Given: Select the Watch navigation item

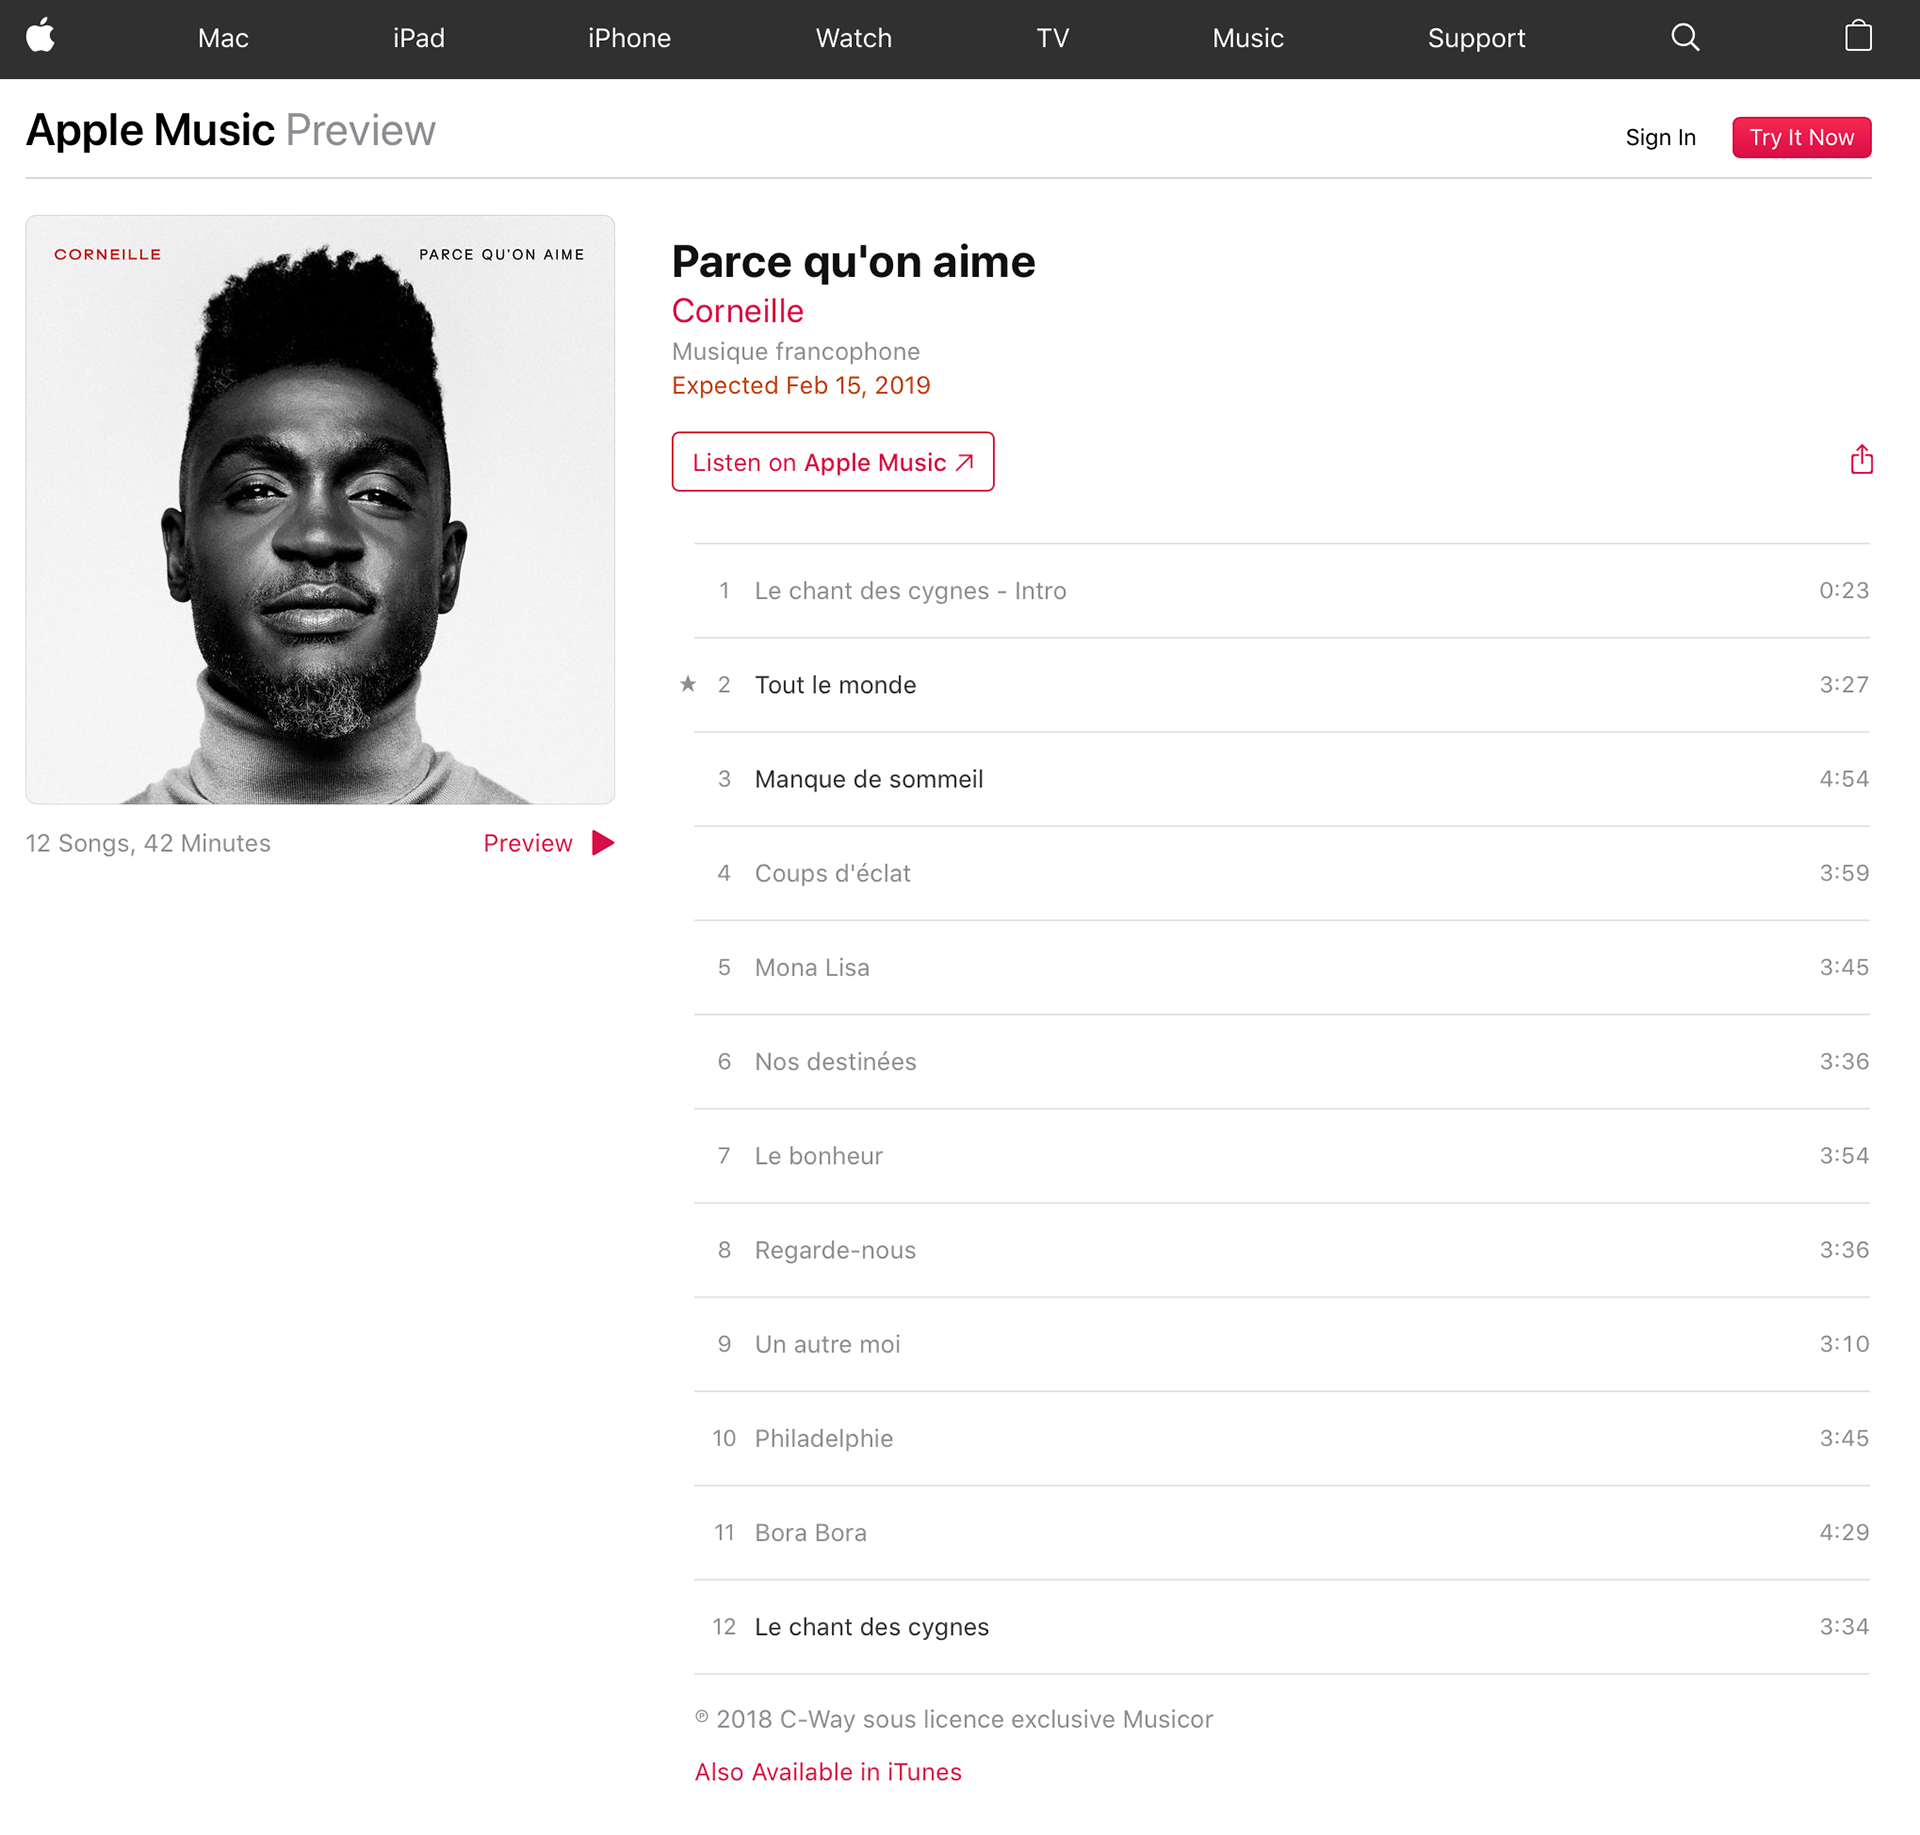Looking at the screenshot, I should [853, 38].
